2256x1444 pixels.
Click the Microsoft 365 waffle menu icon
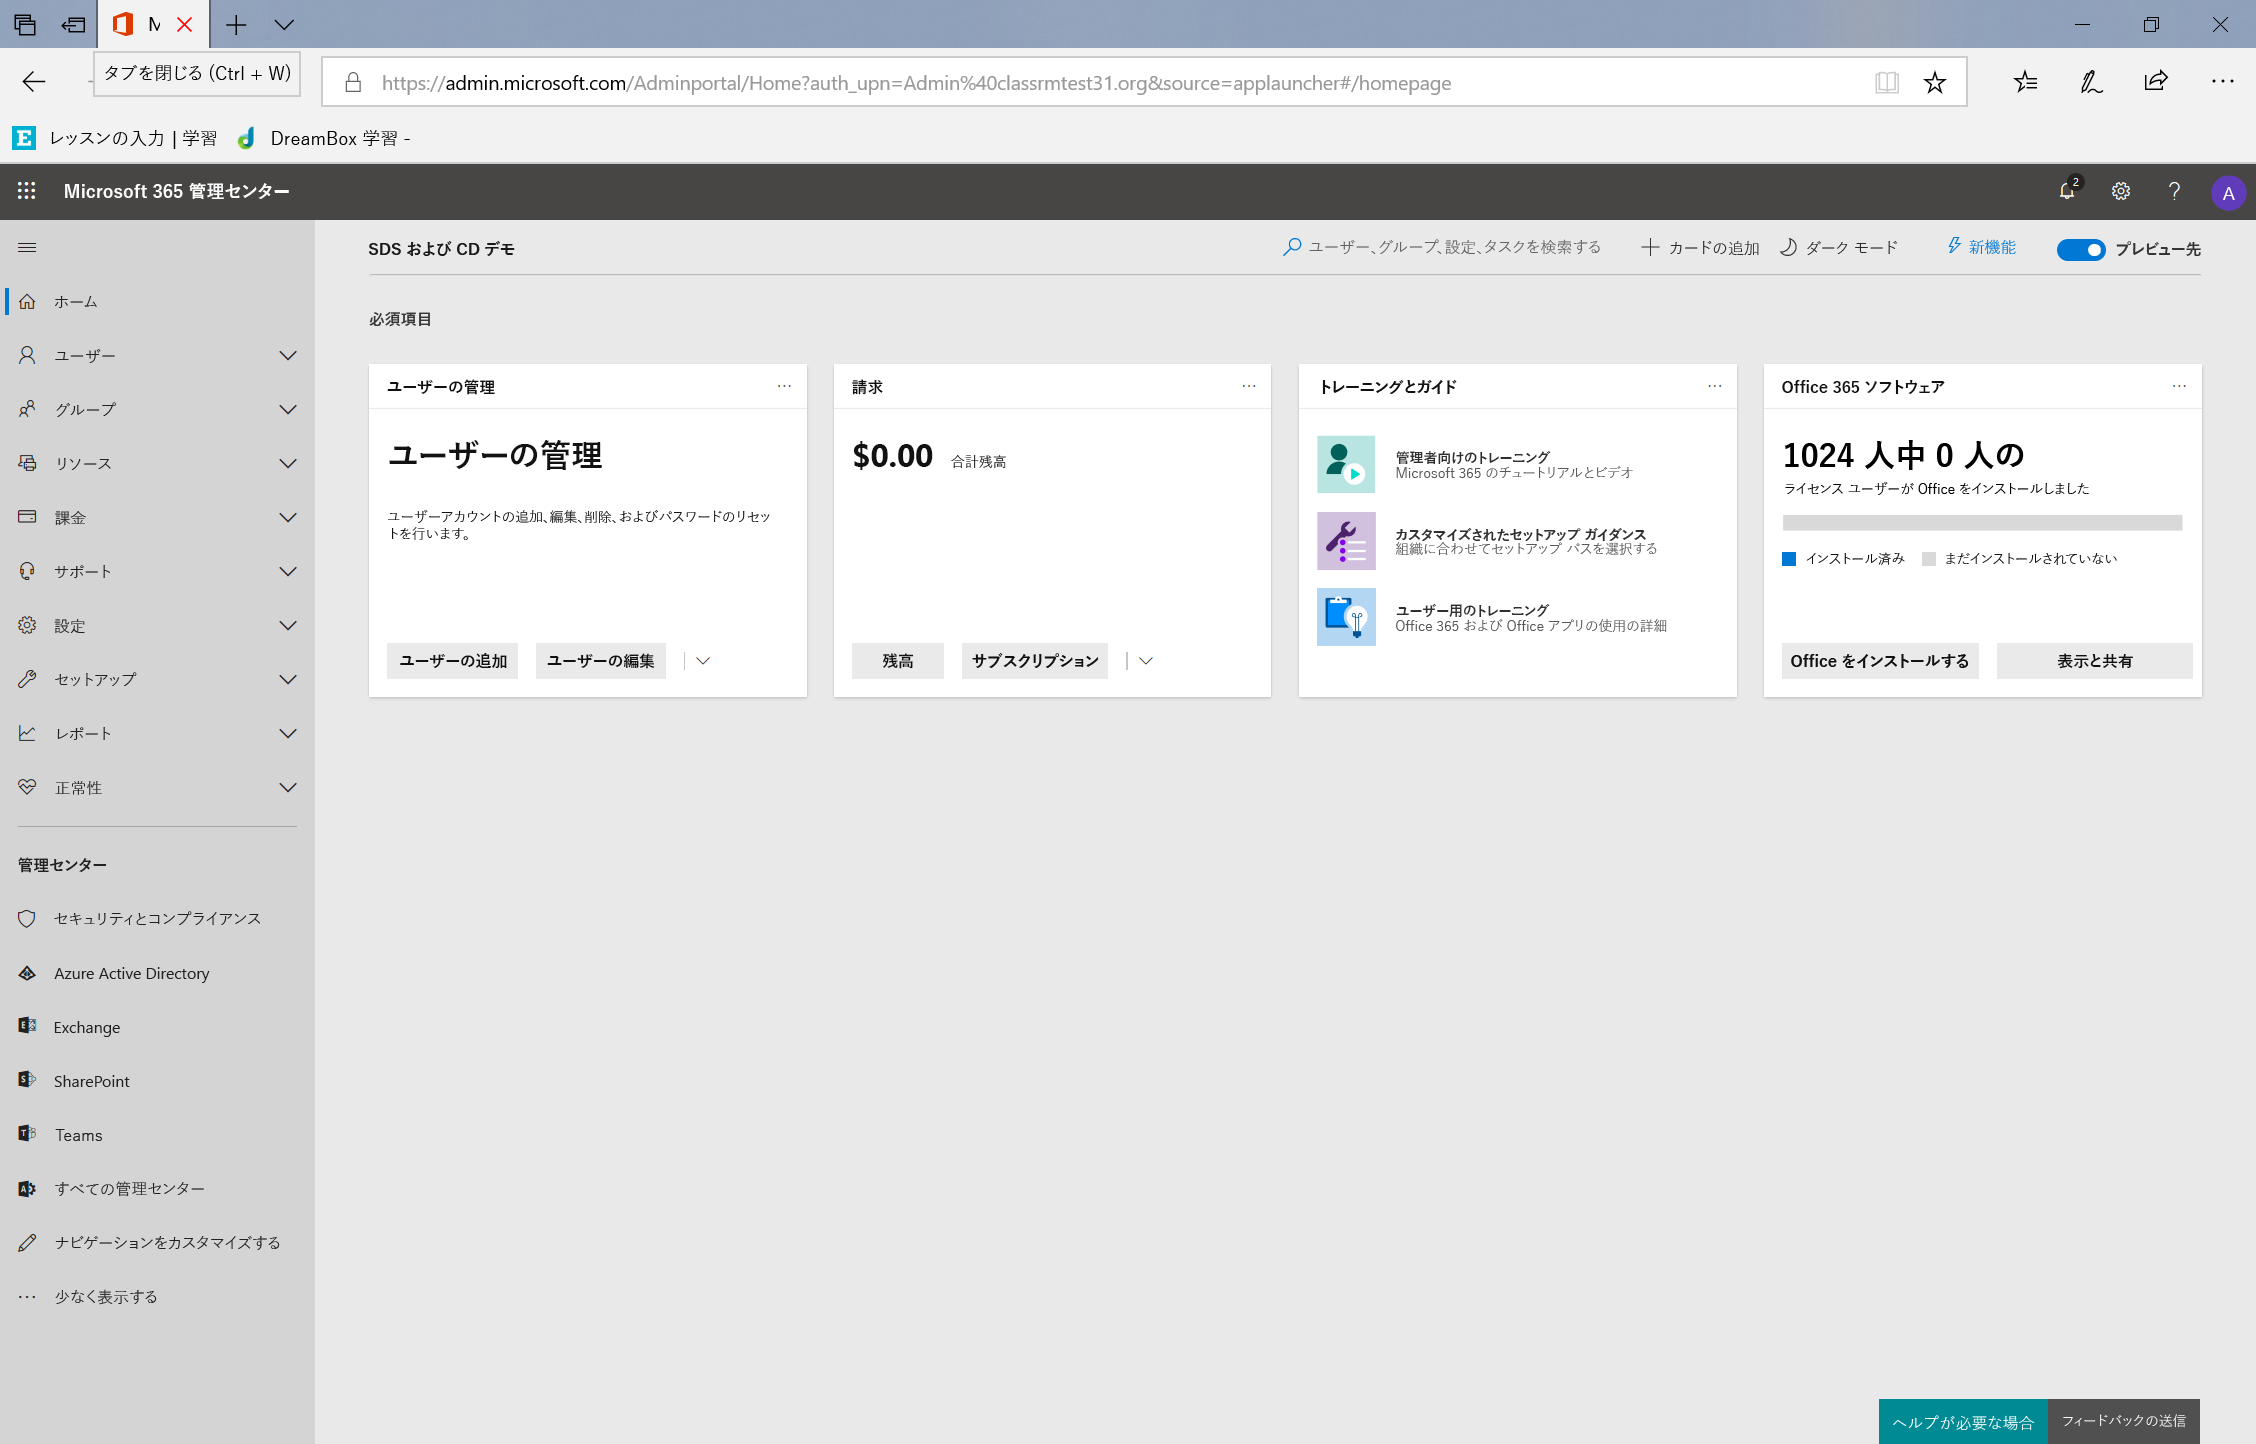tap(28, 191)
